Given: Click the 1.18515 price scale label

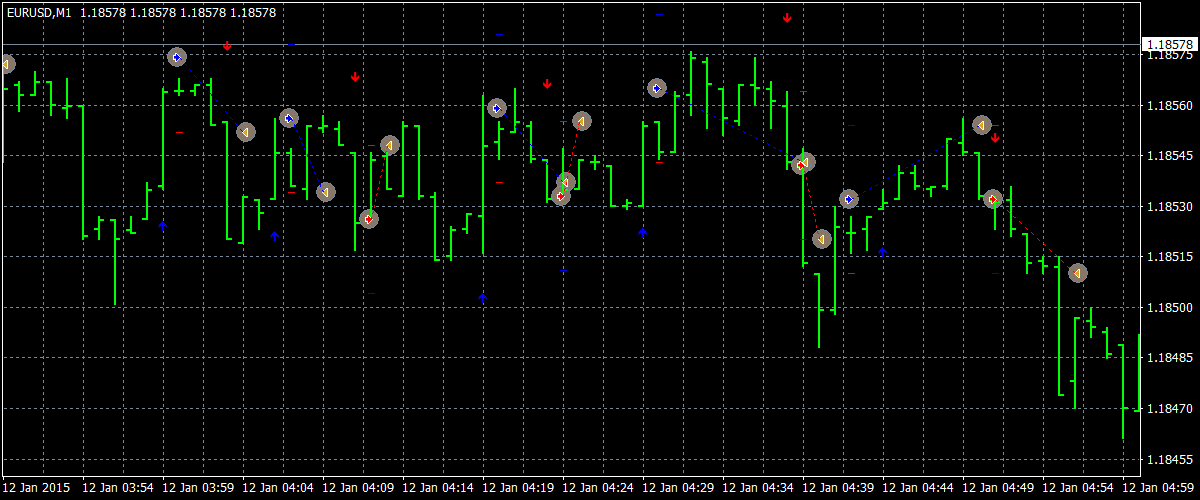Looking at the screenshot, I should click(x=1168, y=257).
